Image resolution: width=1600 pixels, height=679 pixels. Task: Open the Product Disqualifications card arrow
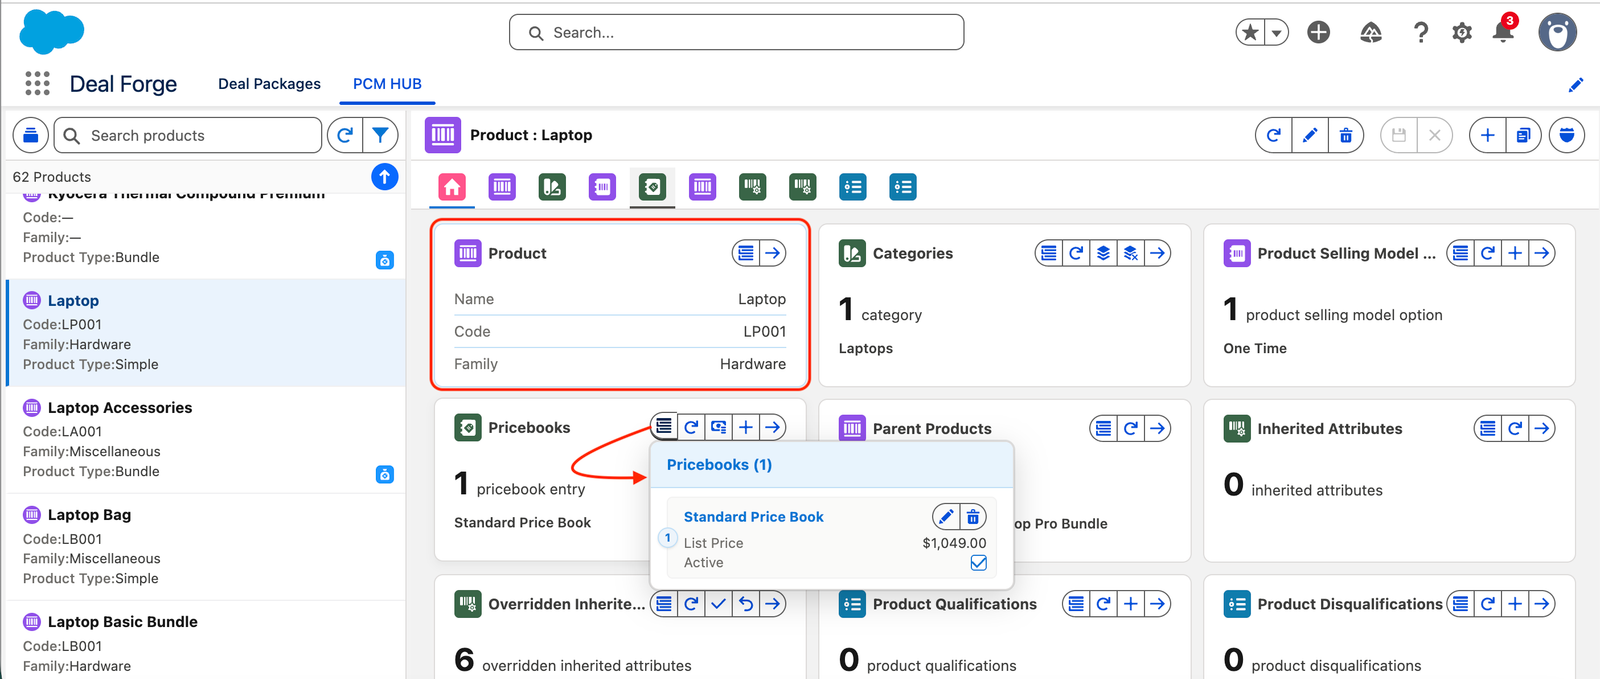(x=1543, y=604)
